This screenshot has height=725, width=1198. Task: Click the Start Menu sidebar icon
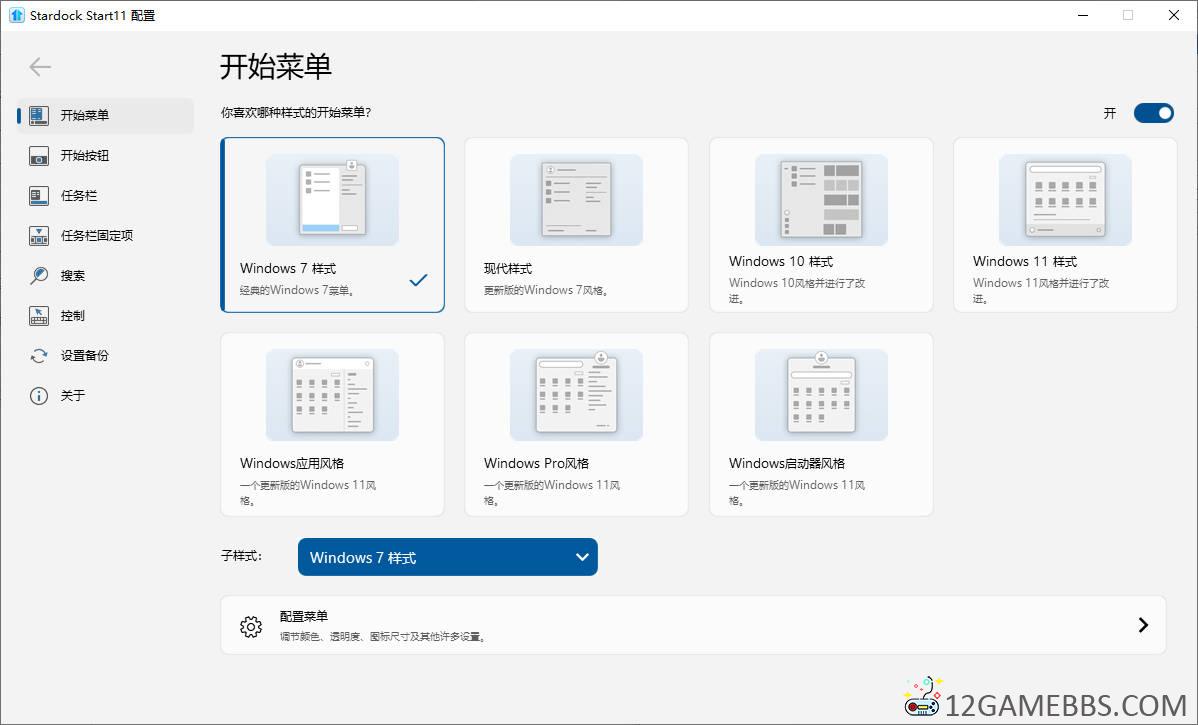coord(39,115)
